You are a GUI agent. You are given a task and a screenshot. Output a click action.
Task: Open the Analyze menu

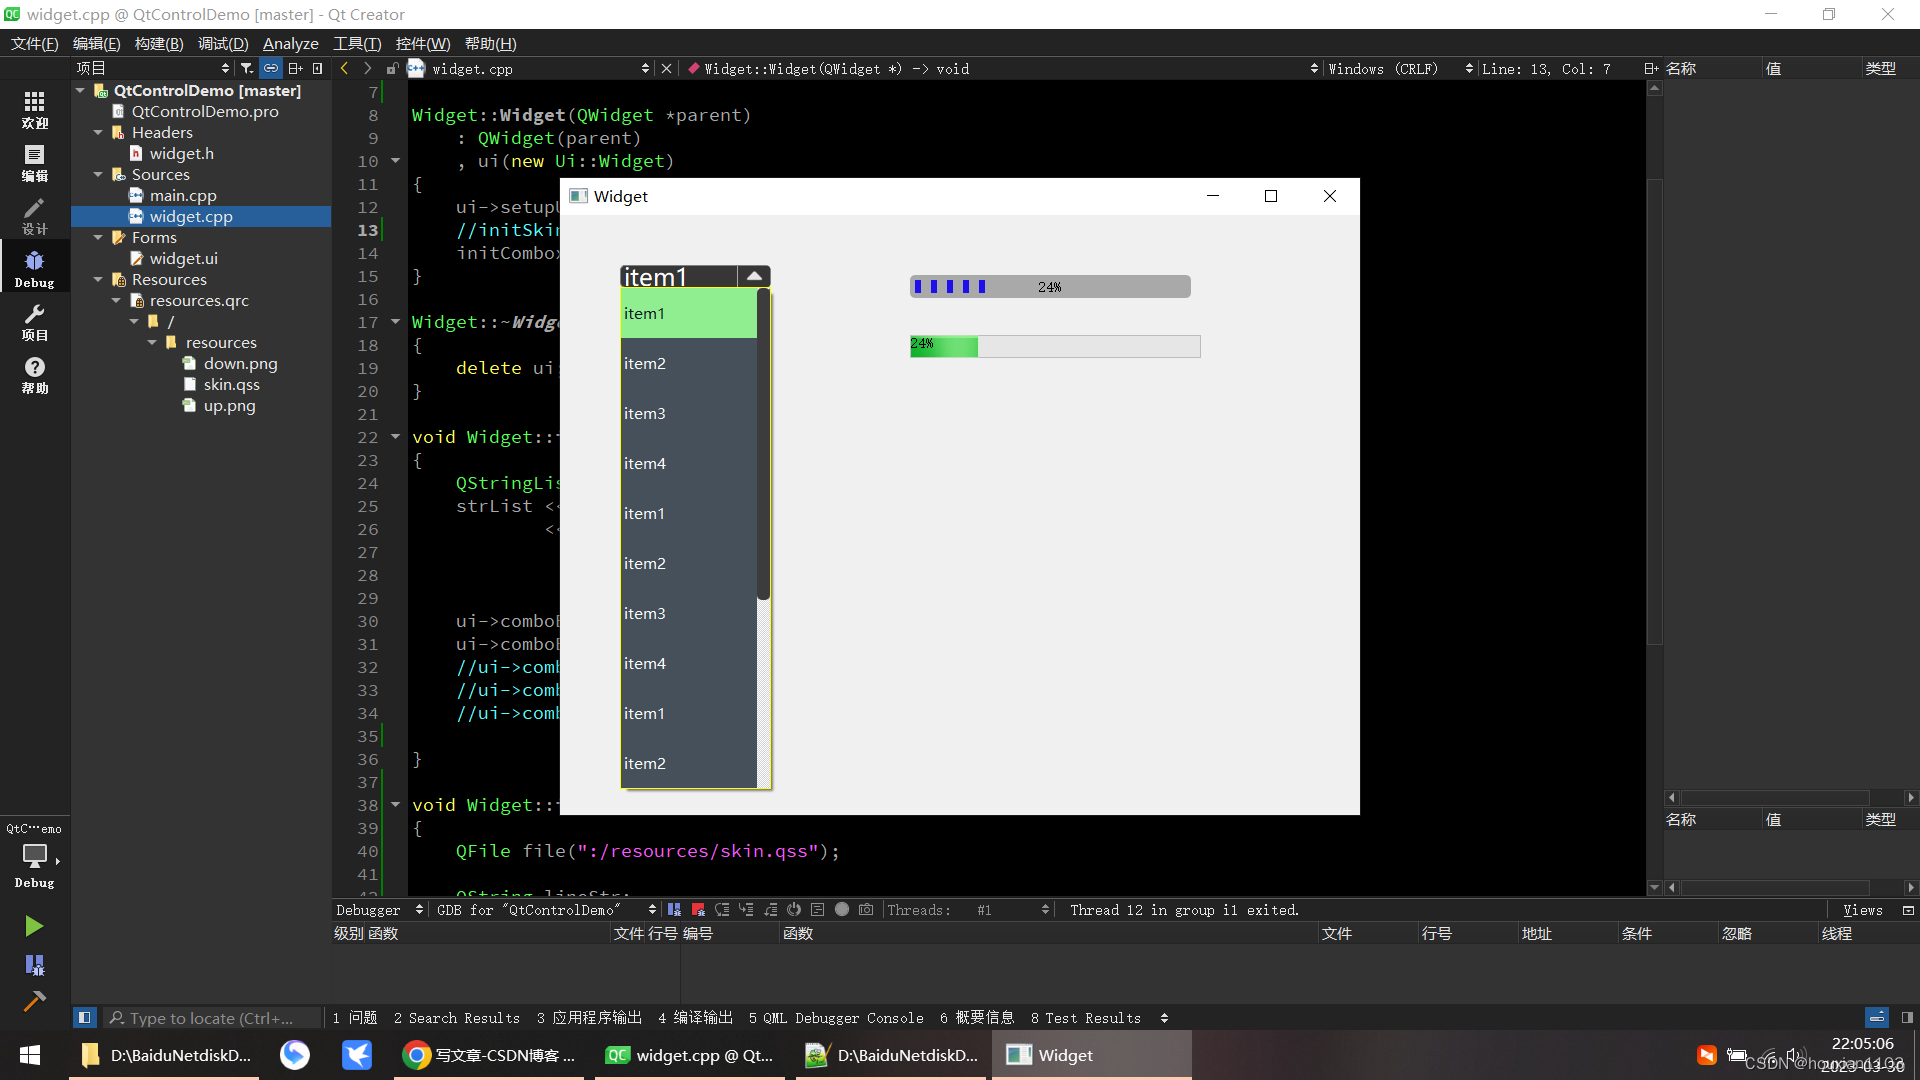(x=290, y=44)
